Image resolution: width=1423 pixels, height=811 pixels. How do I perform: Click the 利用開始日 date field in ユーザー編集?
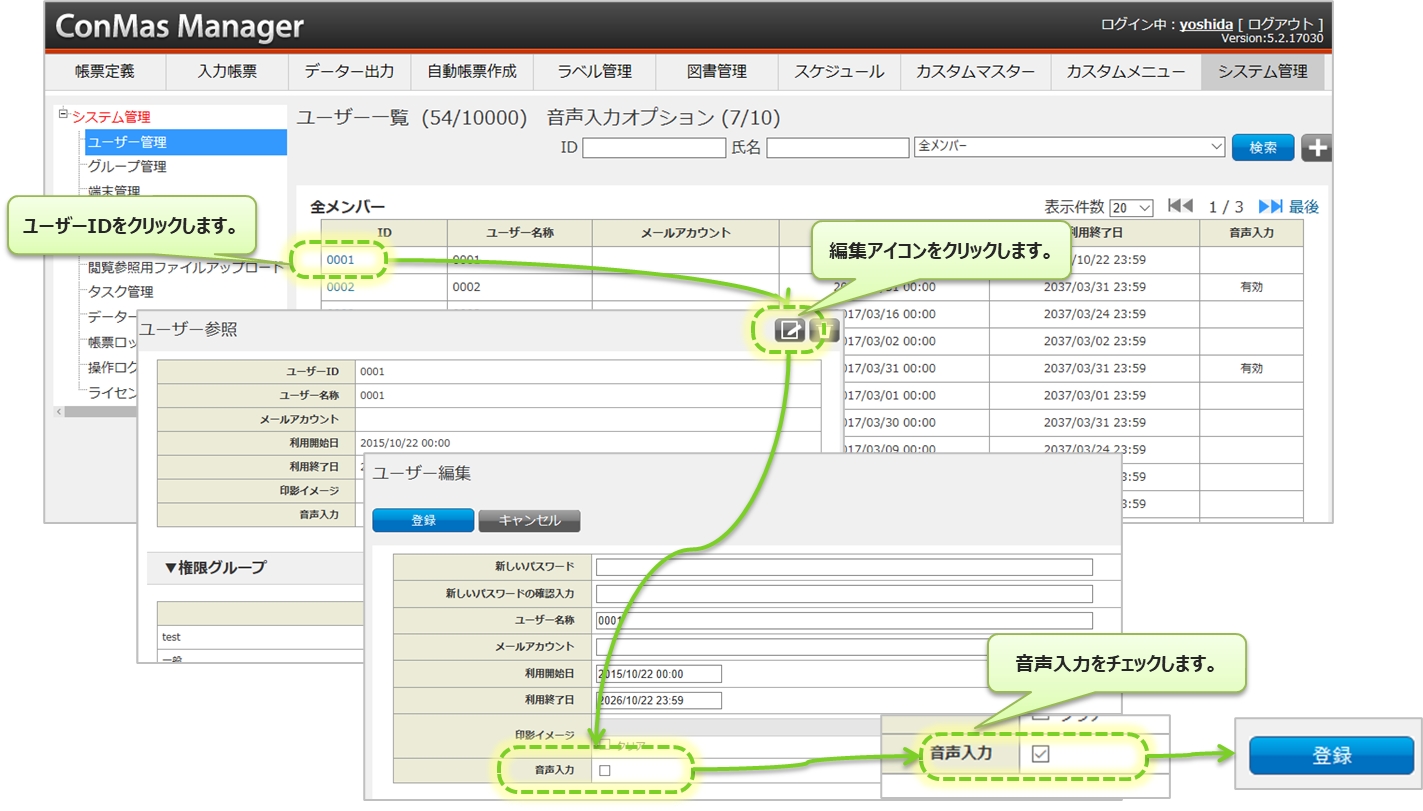click(659, 674)
